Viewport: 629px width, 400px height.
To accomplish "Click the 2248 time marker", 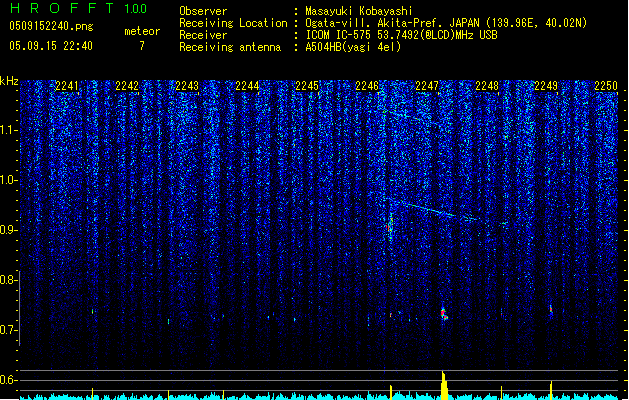I will (x=487, y=86).
